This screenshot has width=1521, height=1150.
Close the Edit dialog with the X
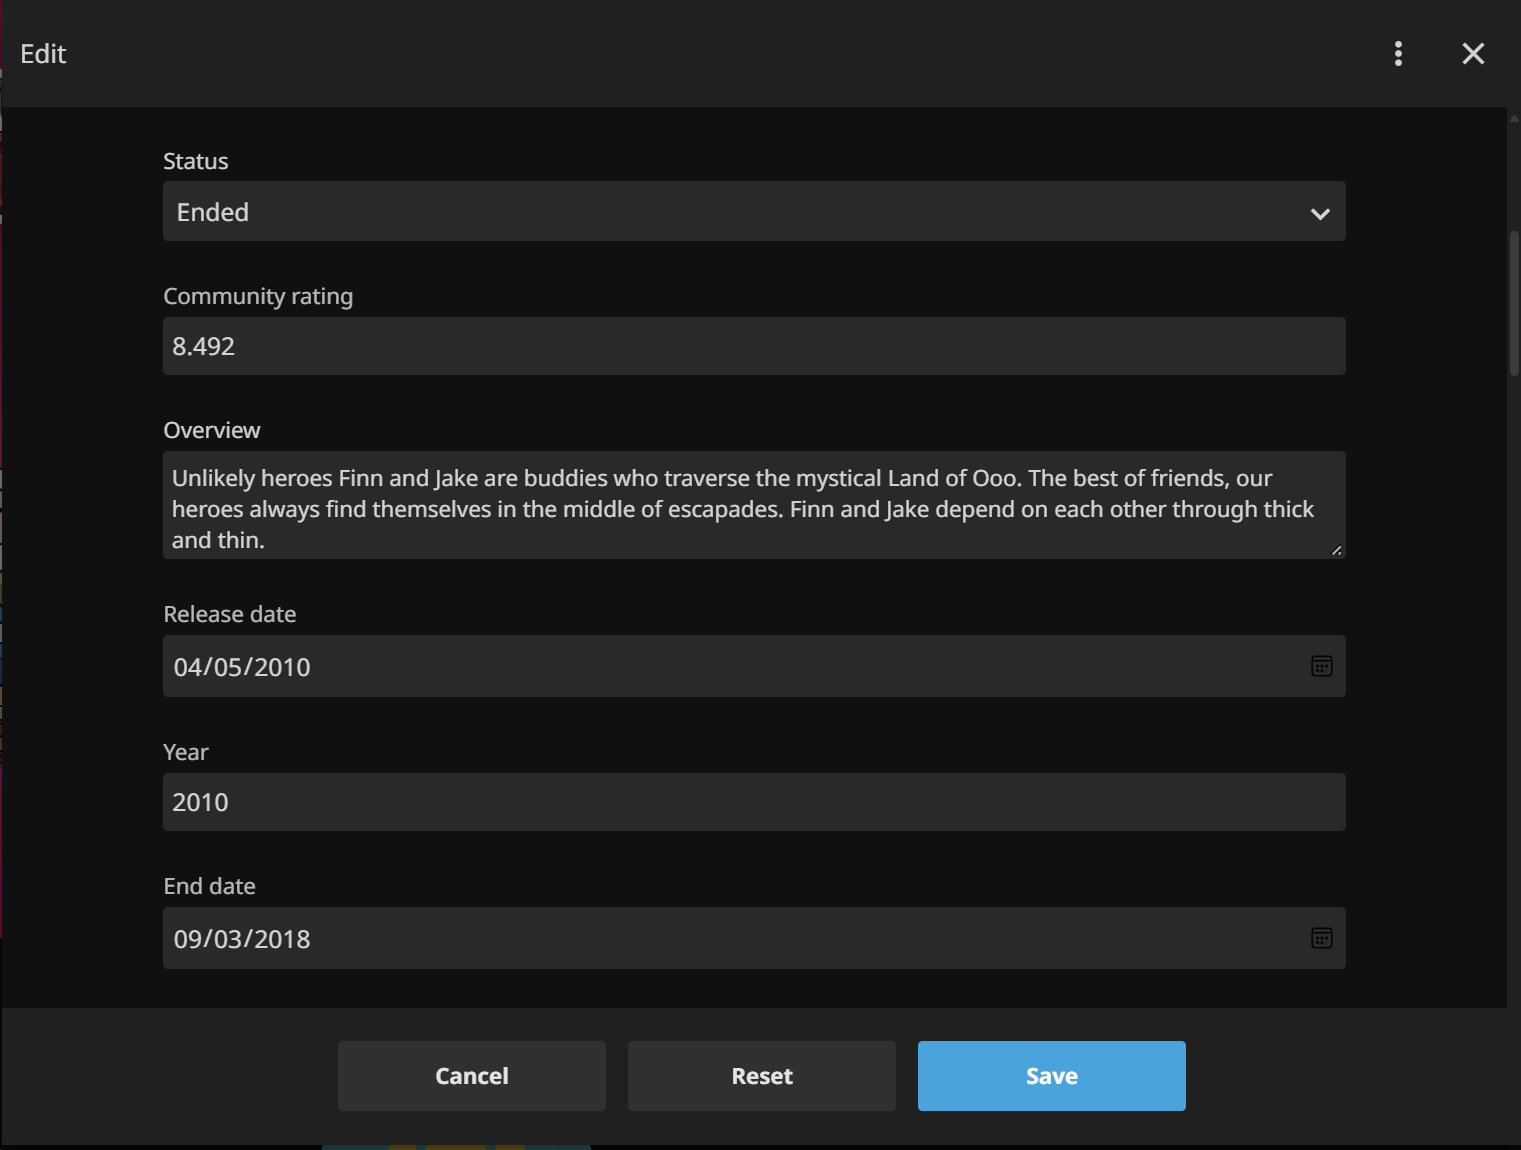[1473, 54]
